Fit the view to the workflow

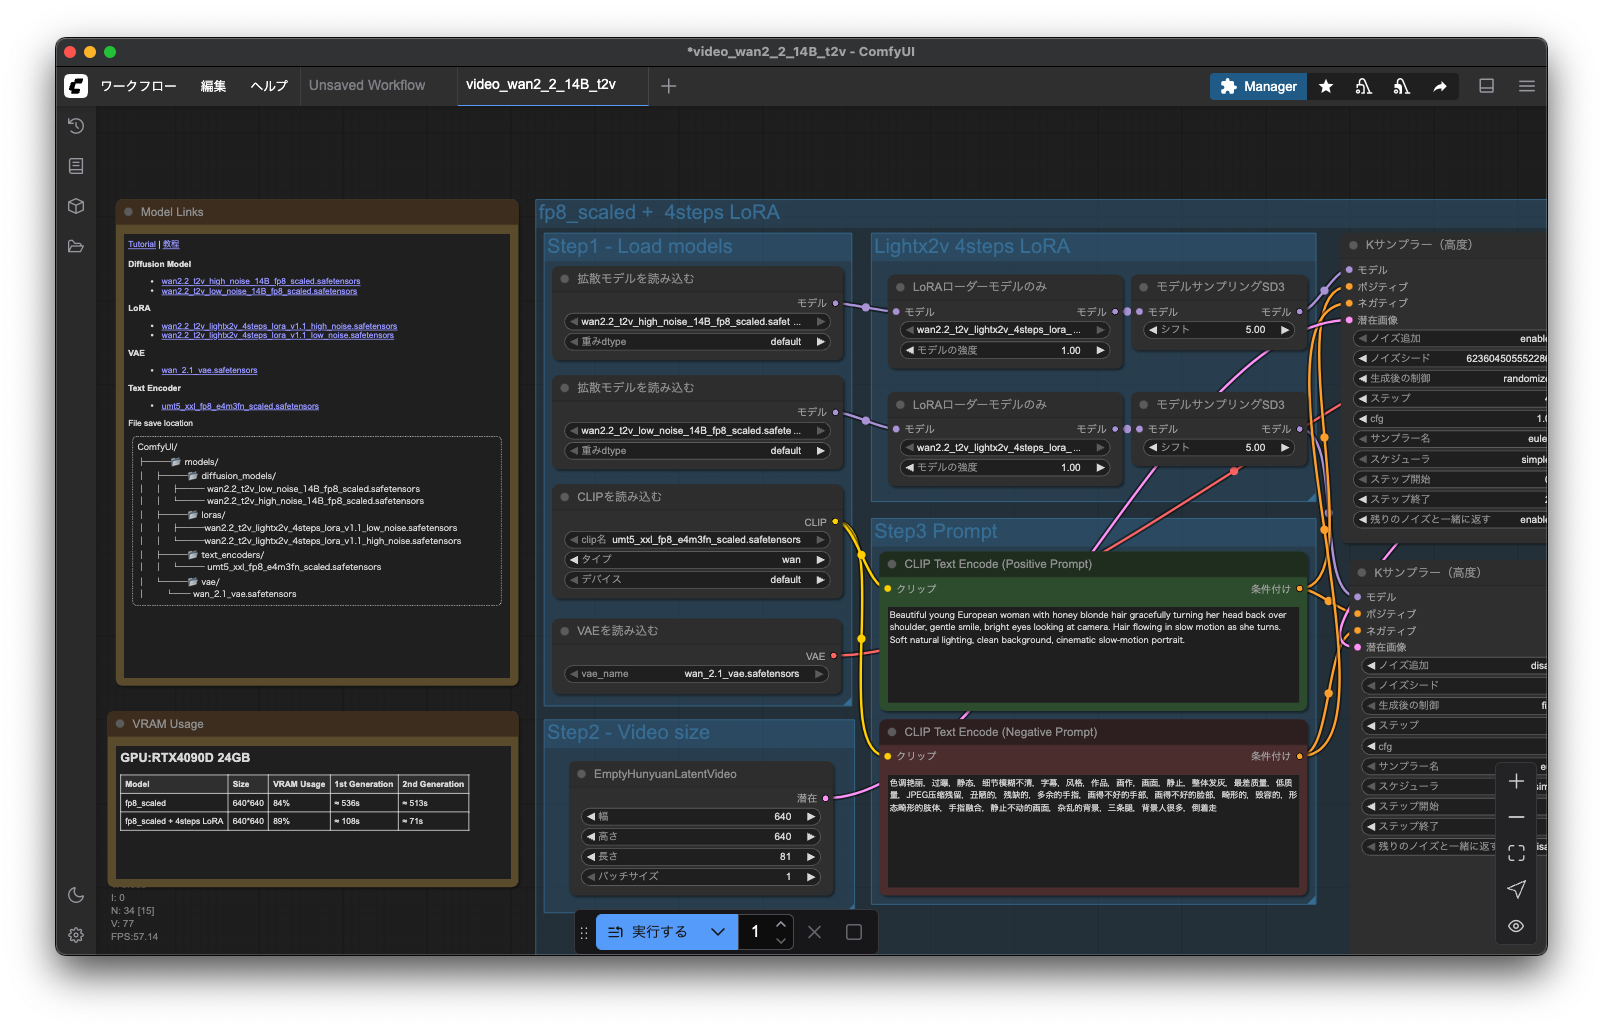[1516, 853]
